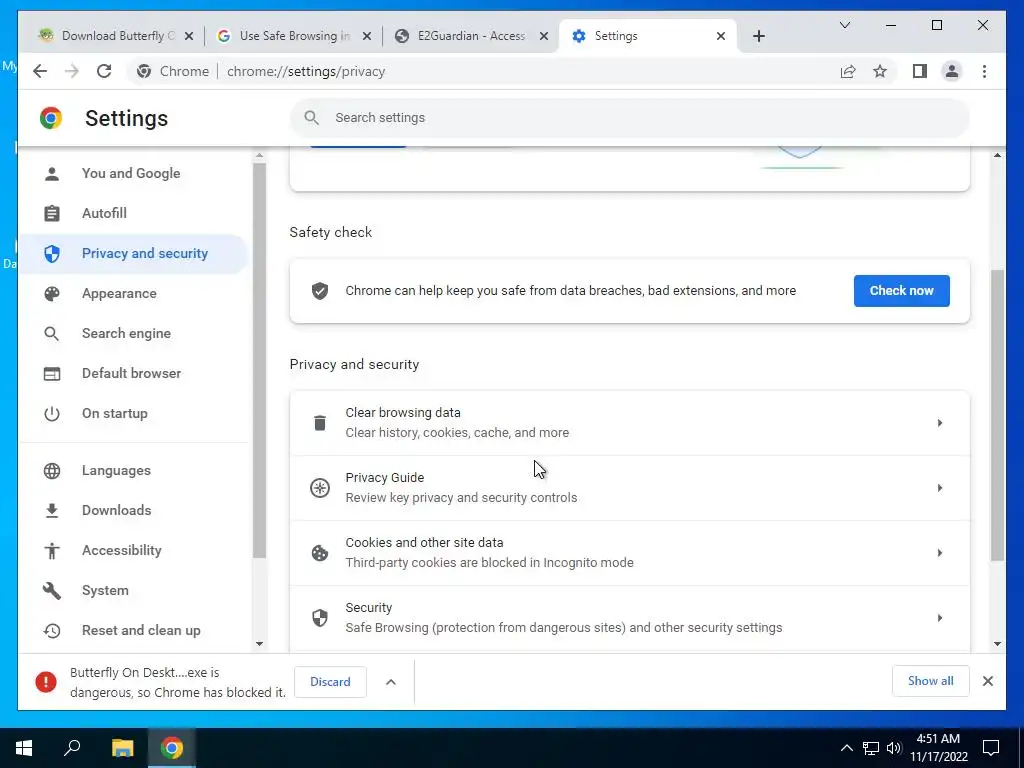Select Privacy and security in sidebar
This screenshot has width=1024, height=768.
[x=134, y=253]
